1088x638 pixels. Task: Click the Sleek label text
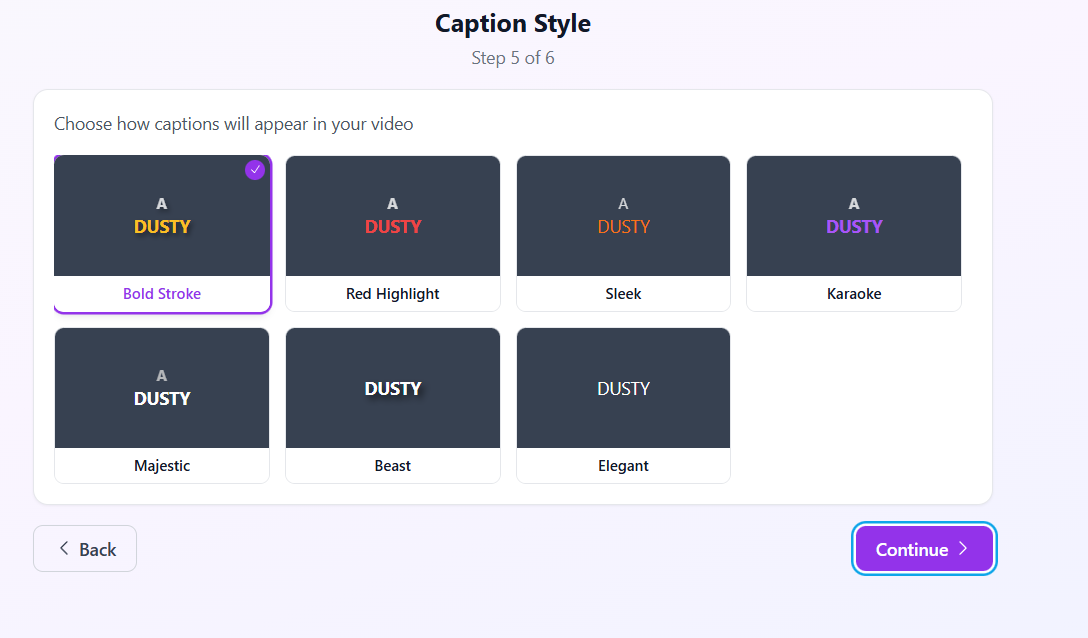[623, 294]
